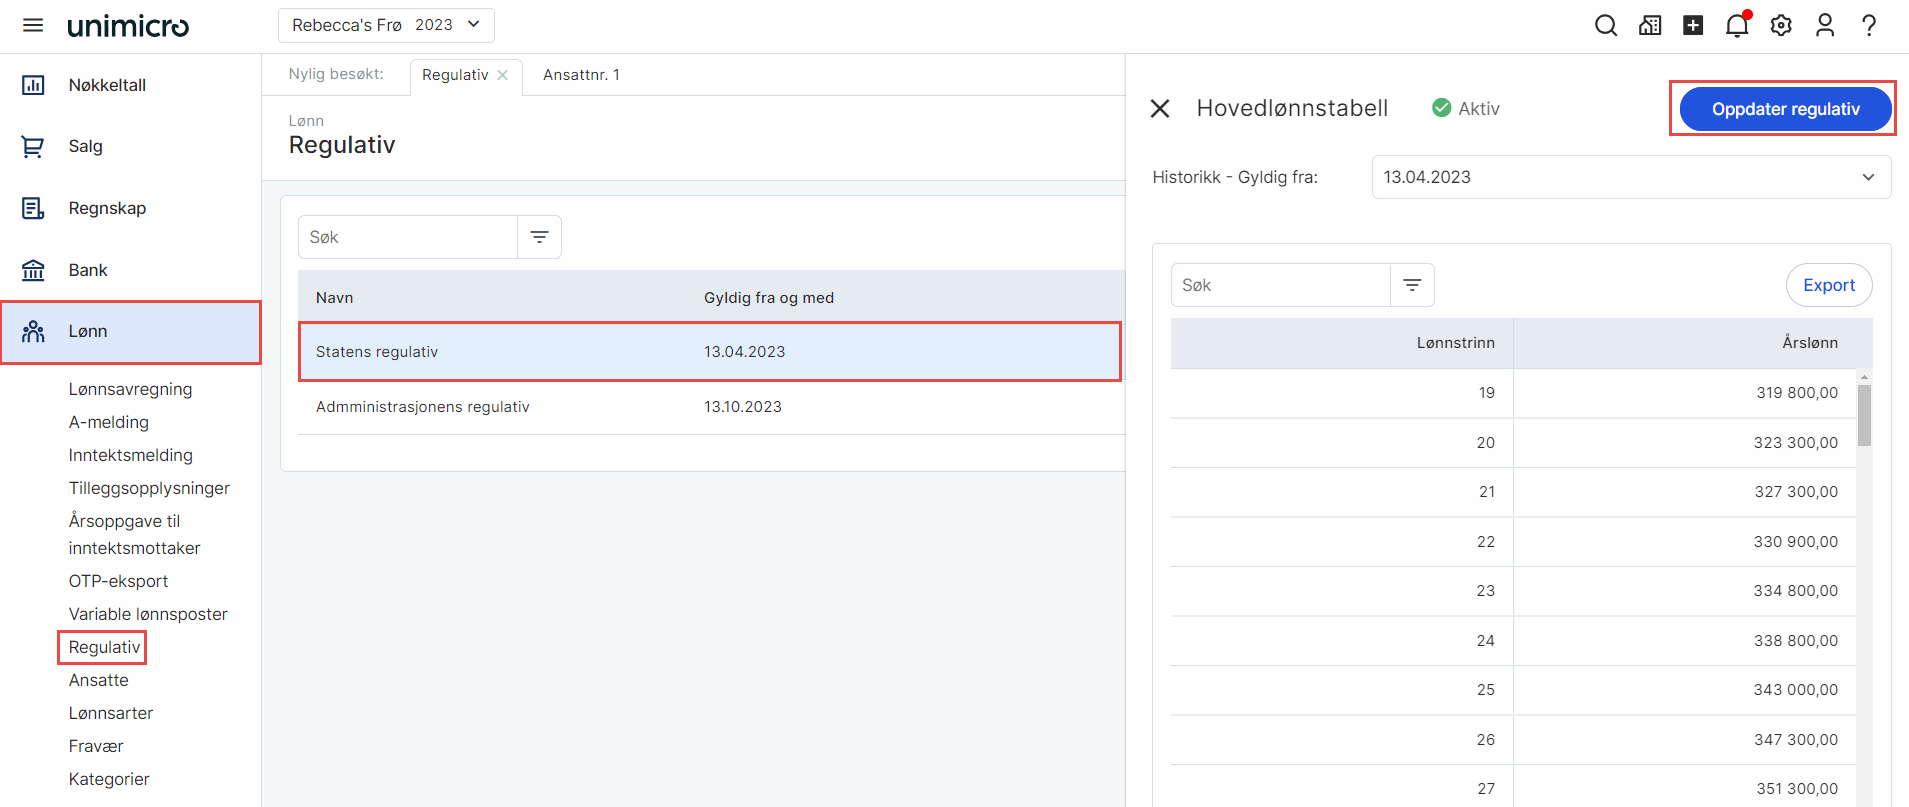The image size is (1909, 807).
Task: Click the help question mark icon
Action: [x=1868, y=25]
